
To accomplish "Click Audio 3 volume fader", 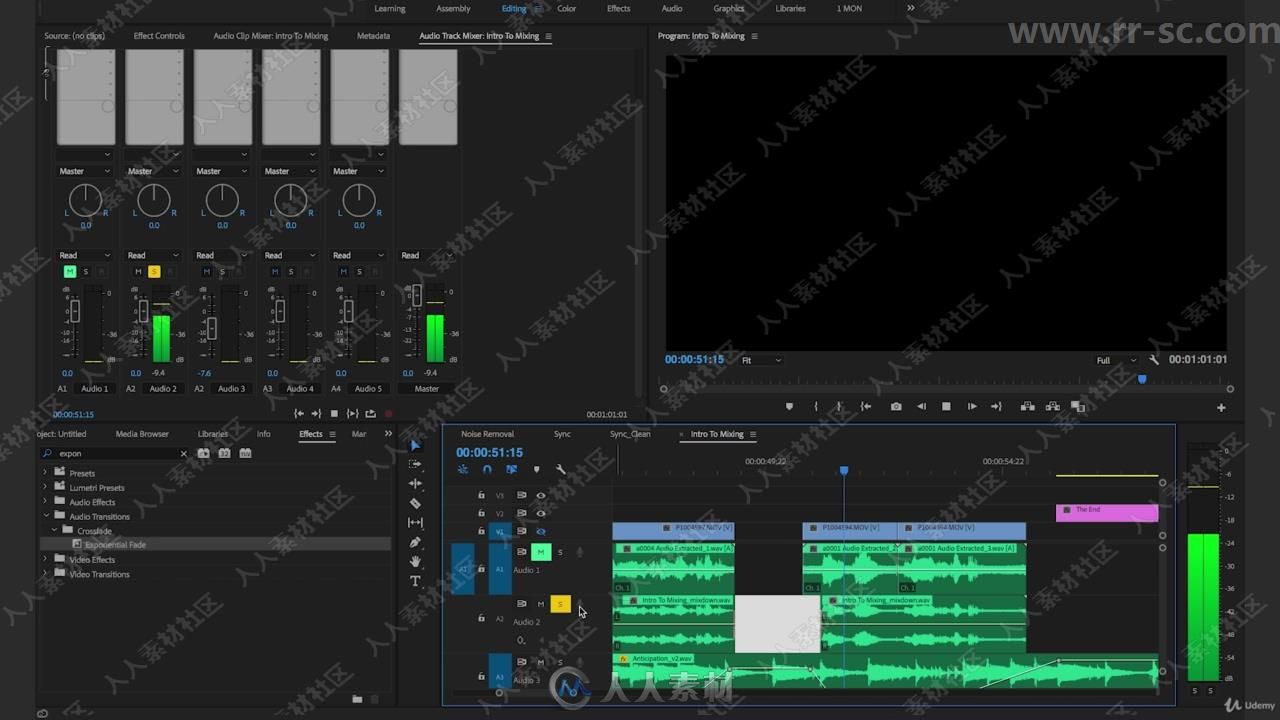I will (211, 327).
